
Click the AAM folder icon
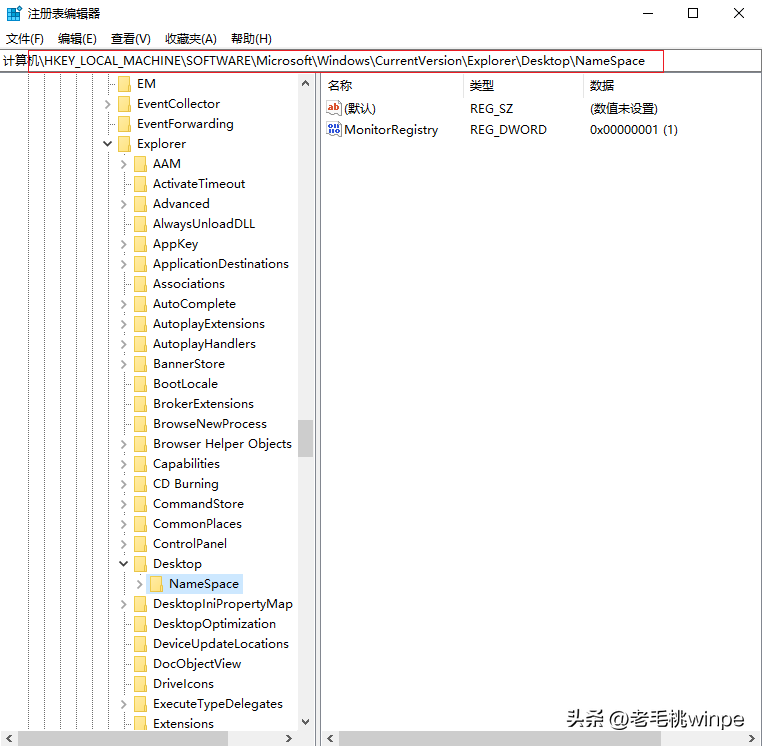click(x=140, y=164)
